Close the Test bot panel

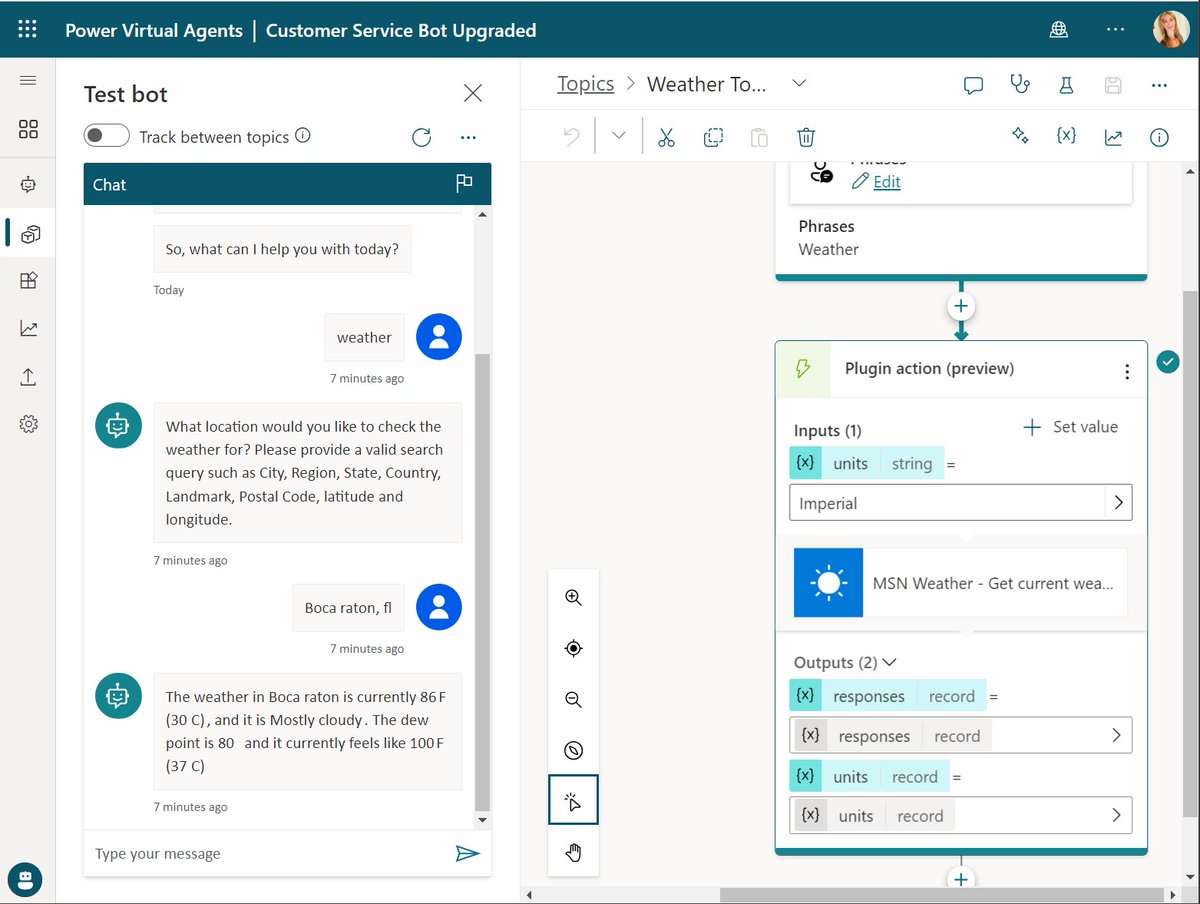tap(473, 93)
